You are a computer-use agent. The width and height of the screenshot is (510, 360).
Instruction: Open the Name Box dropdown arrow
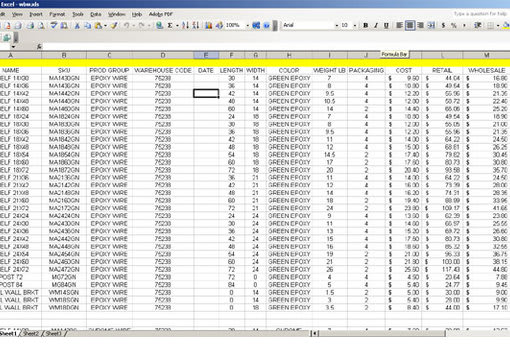pyautogui.click(x=13, y=47)
